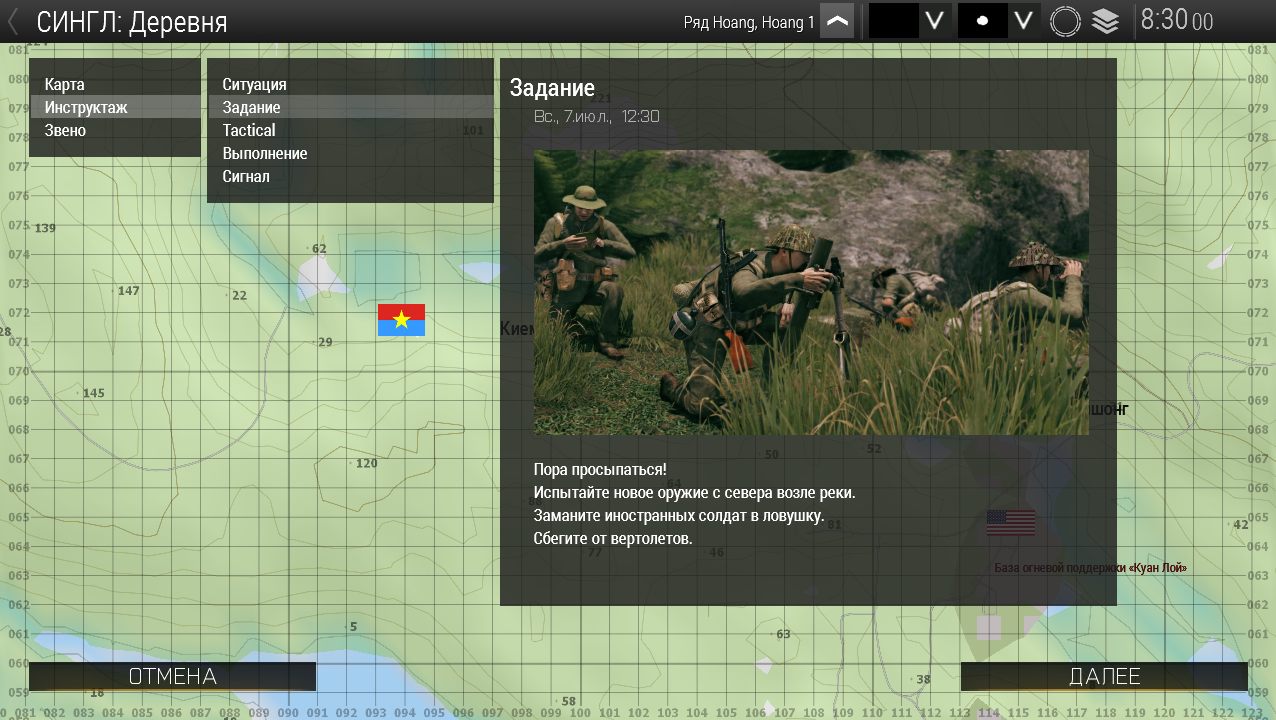Click the back arrow beside СИНГЛ: Деревня

(14, 21)
